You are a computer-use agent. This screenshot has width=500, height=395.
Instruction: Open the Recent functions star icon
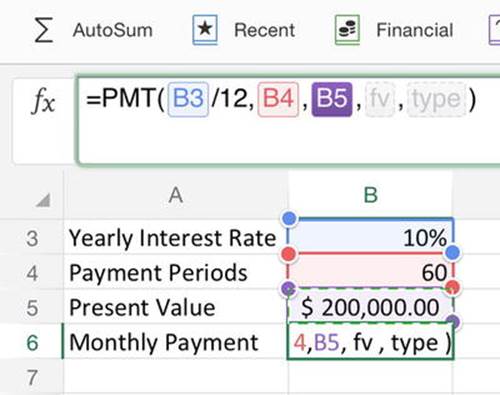coord(205,30)
